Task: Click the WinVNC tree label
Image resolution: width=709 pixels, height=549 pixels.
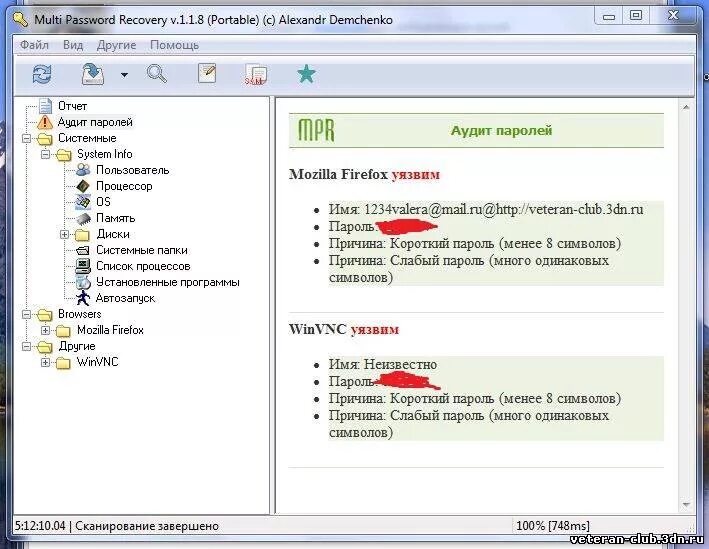Action: coord(97,362)
